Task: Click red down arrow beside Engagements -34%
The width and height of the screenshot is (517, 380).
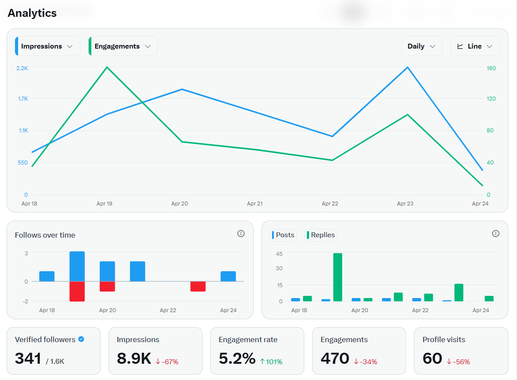Action: click(x=356, y=361)
